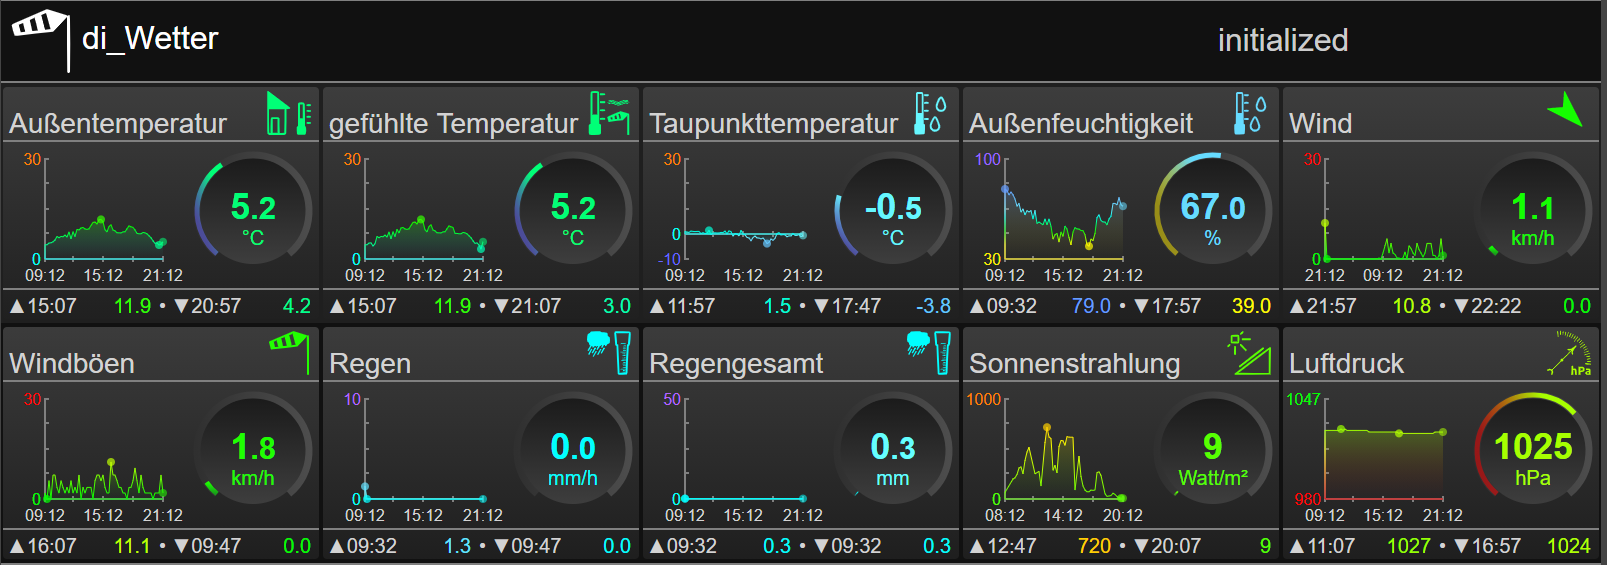Viewport: 1607px width, 565px height.
Task: Select the Luftdruck panel title
Action: pos(1346,363)
